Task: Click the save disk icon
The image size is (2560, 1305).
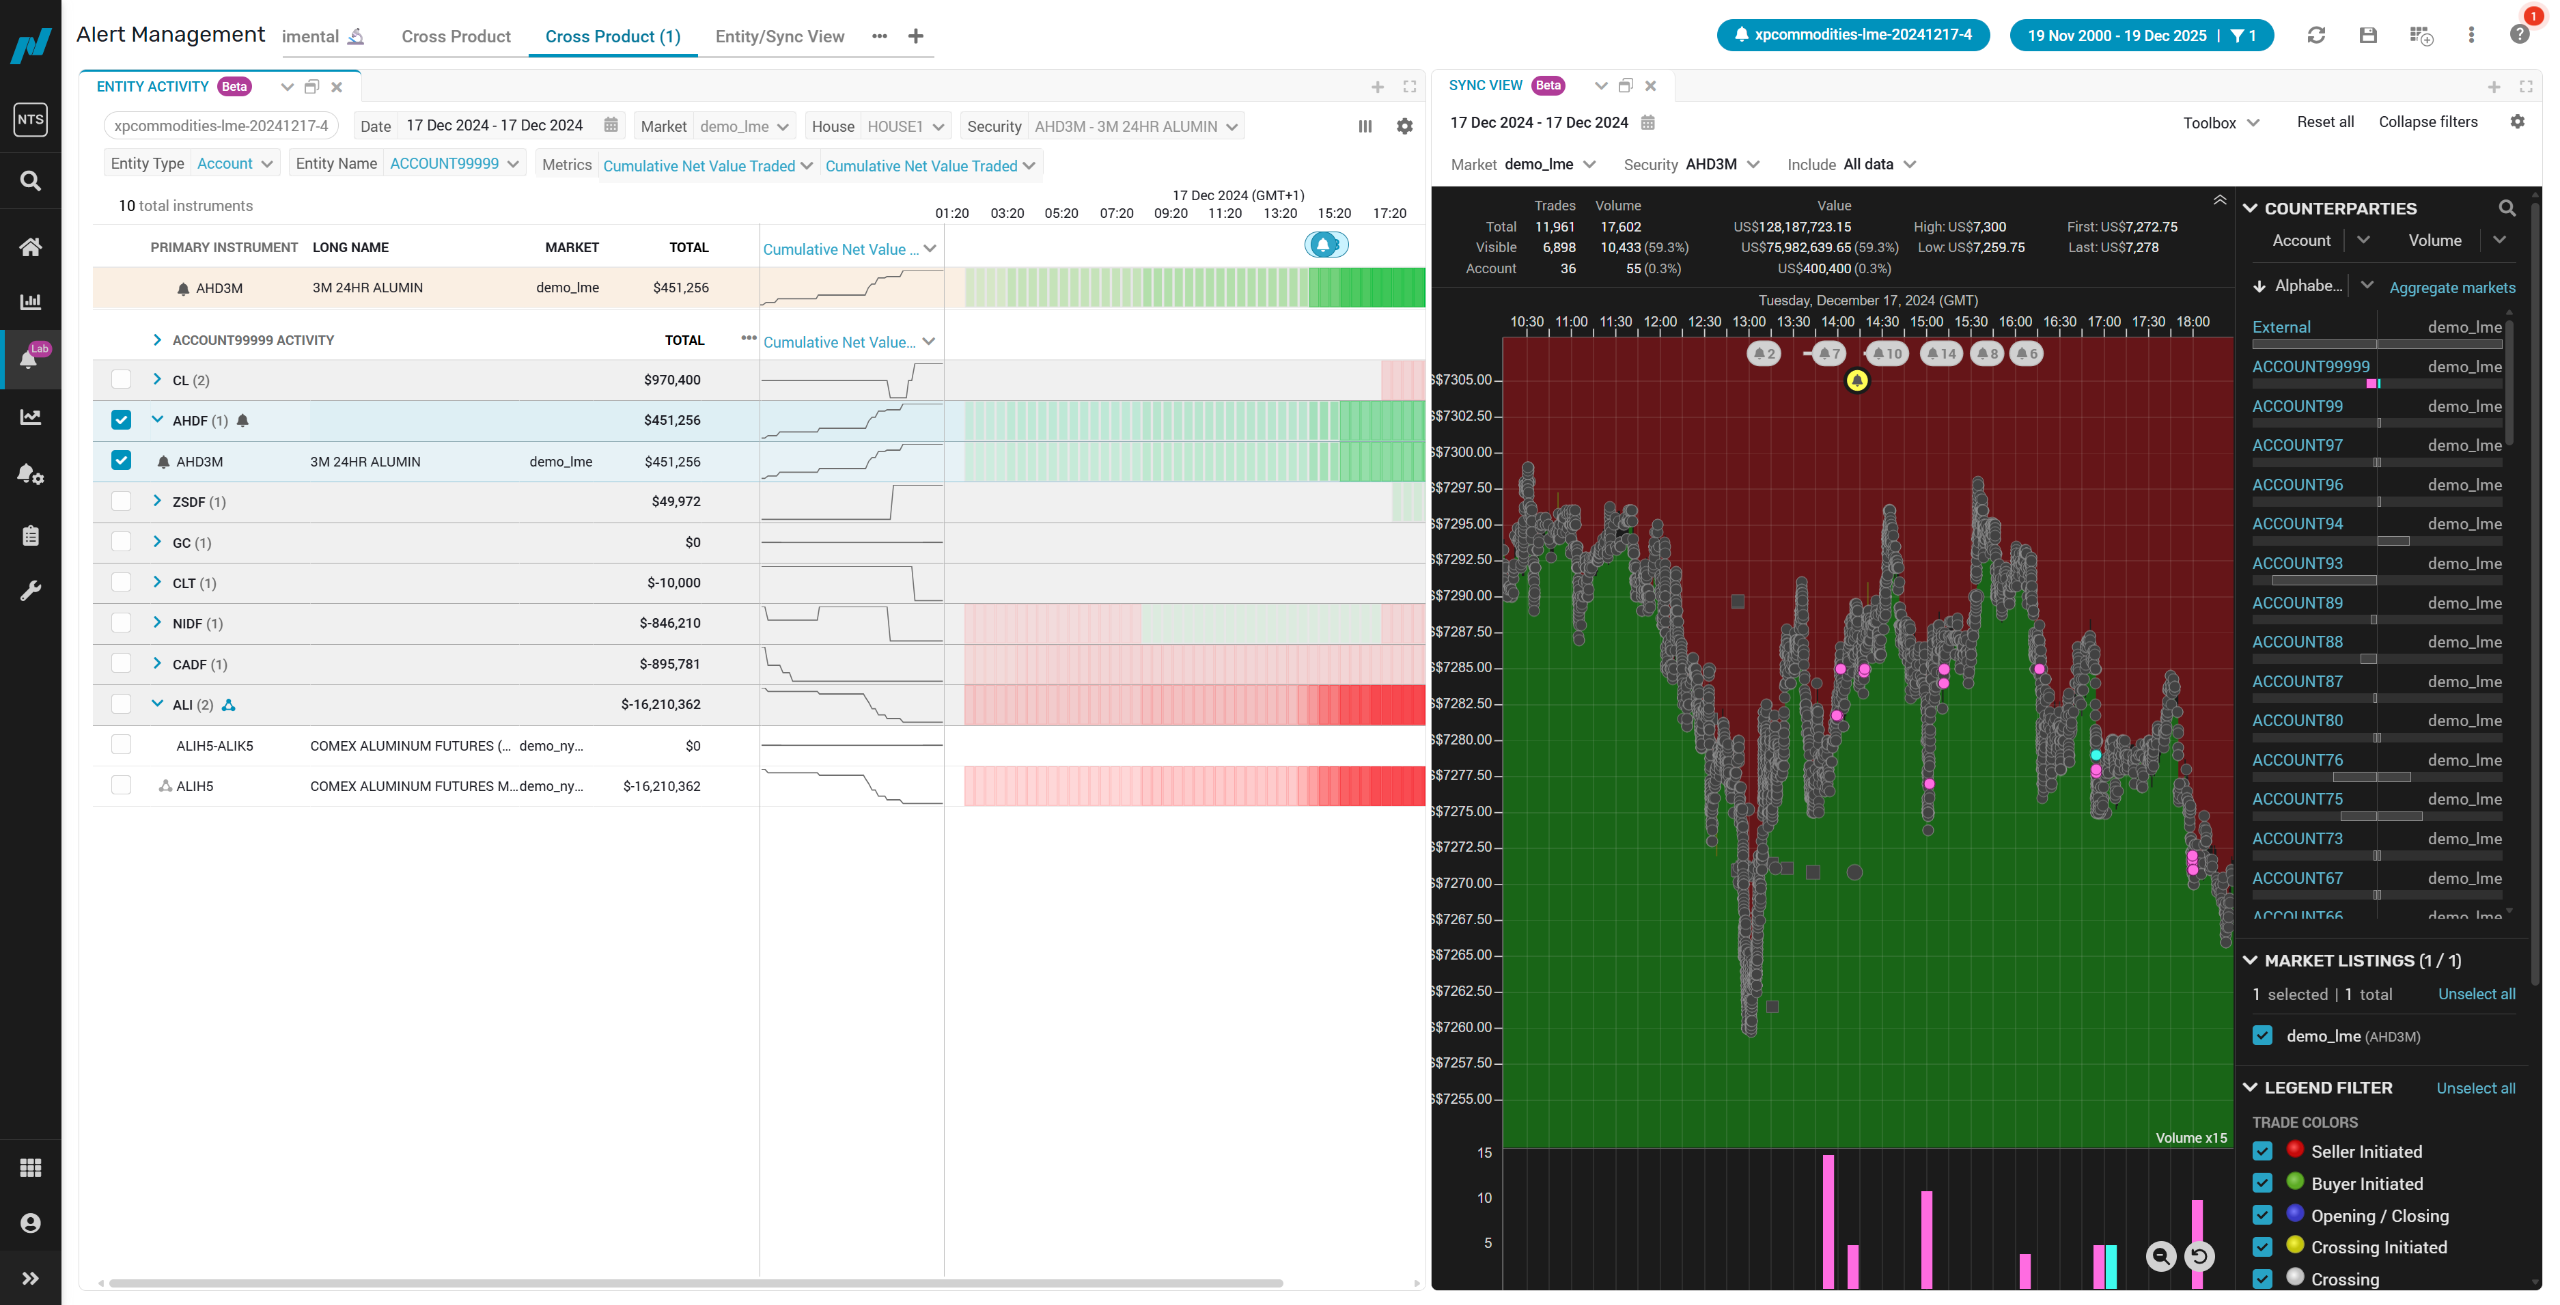Action: 2368,35
